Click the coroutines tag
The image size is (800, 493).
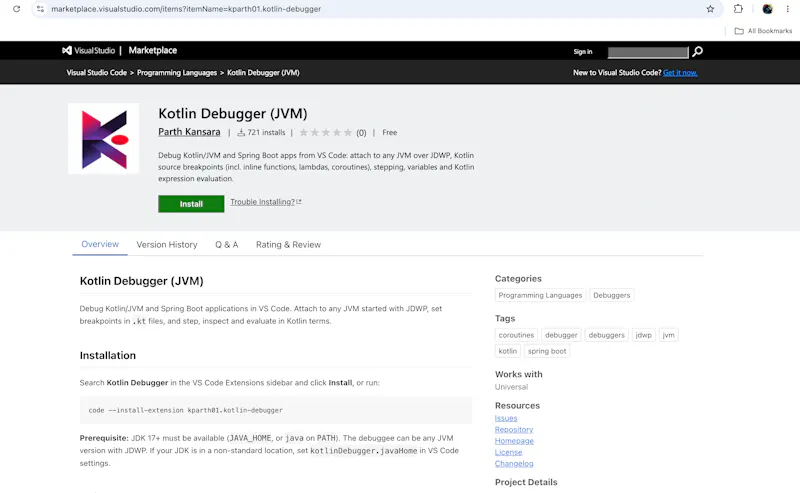(x=516, y=335)
